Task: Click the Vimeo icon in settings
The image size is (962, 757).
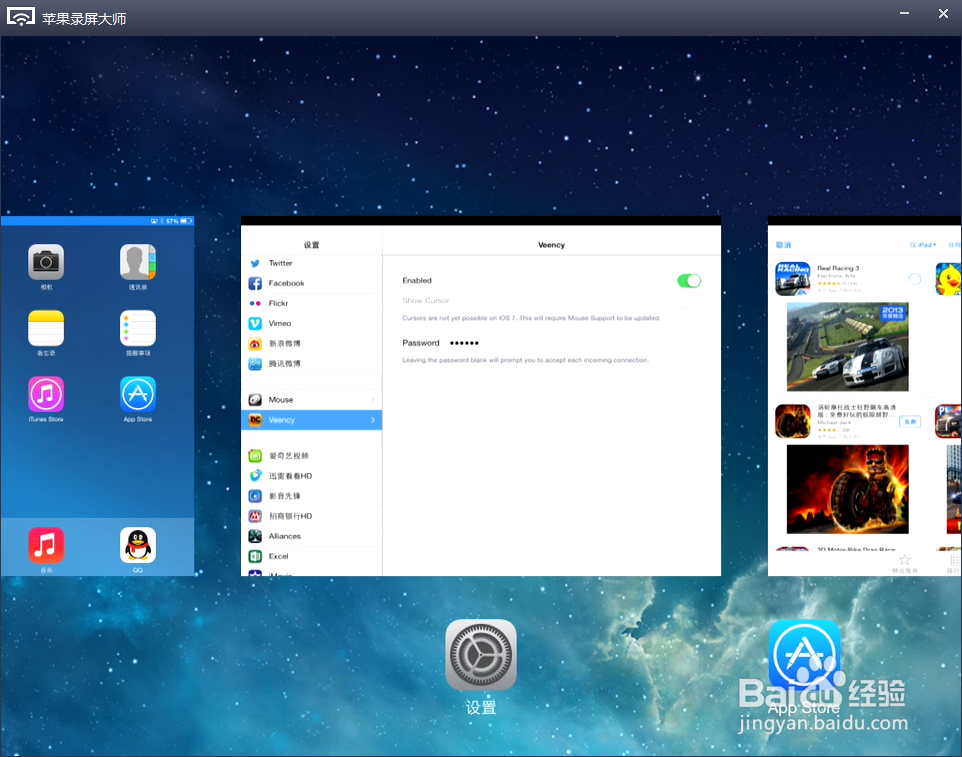Action: (x=255, y=323)
